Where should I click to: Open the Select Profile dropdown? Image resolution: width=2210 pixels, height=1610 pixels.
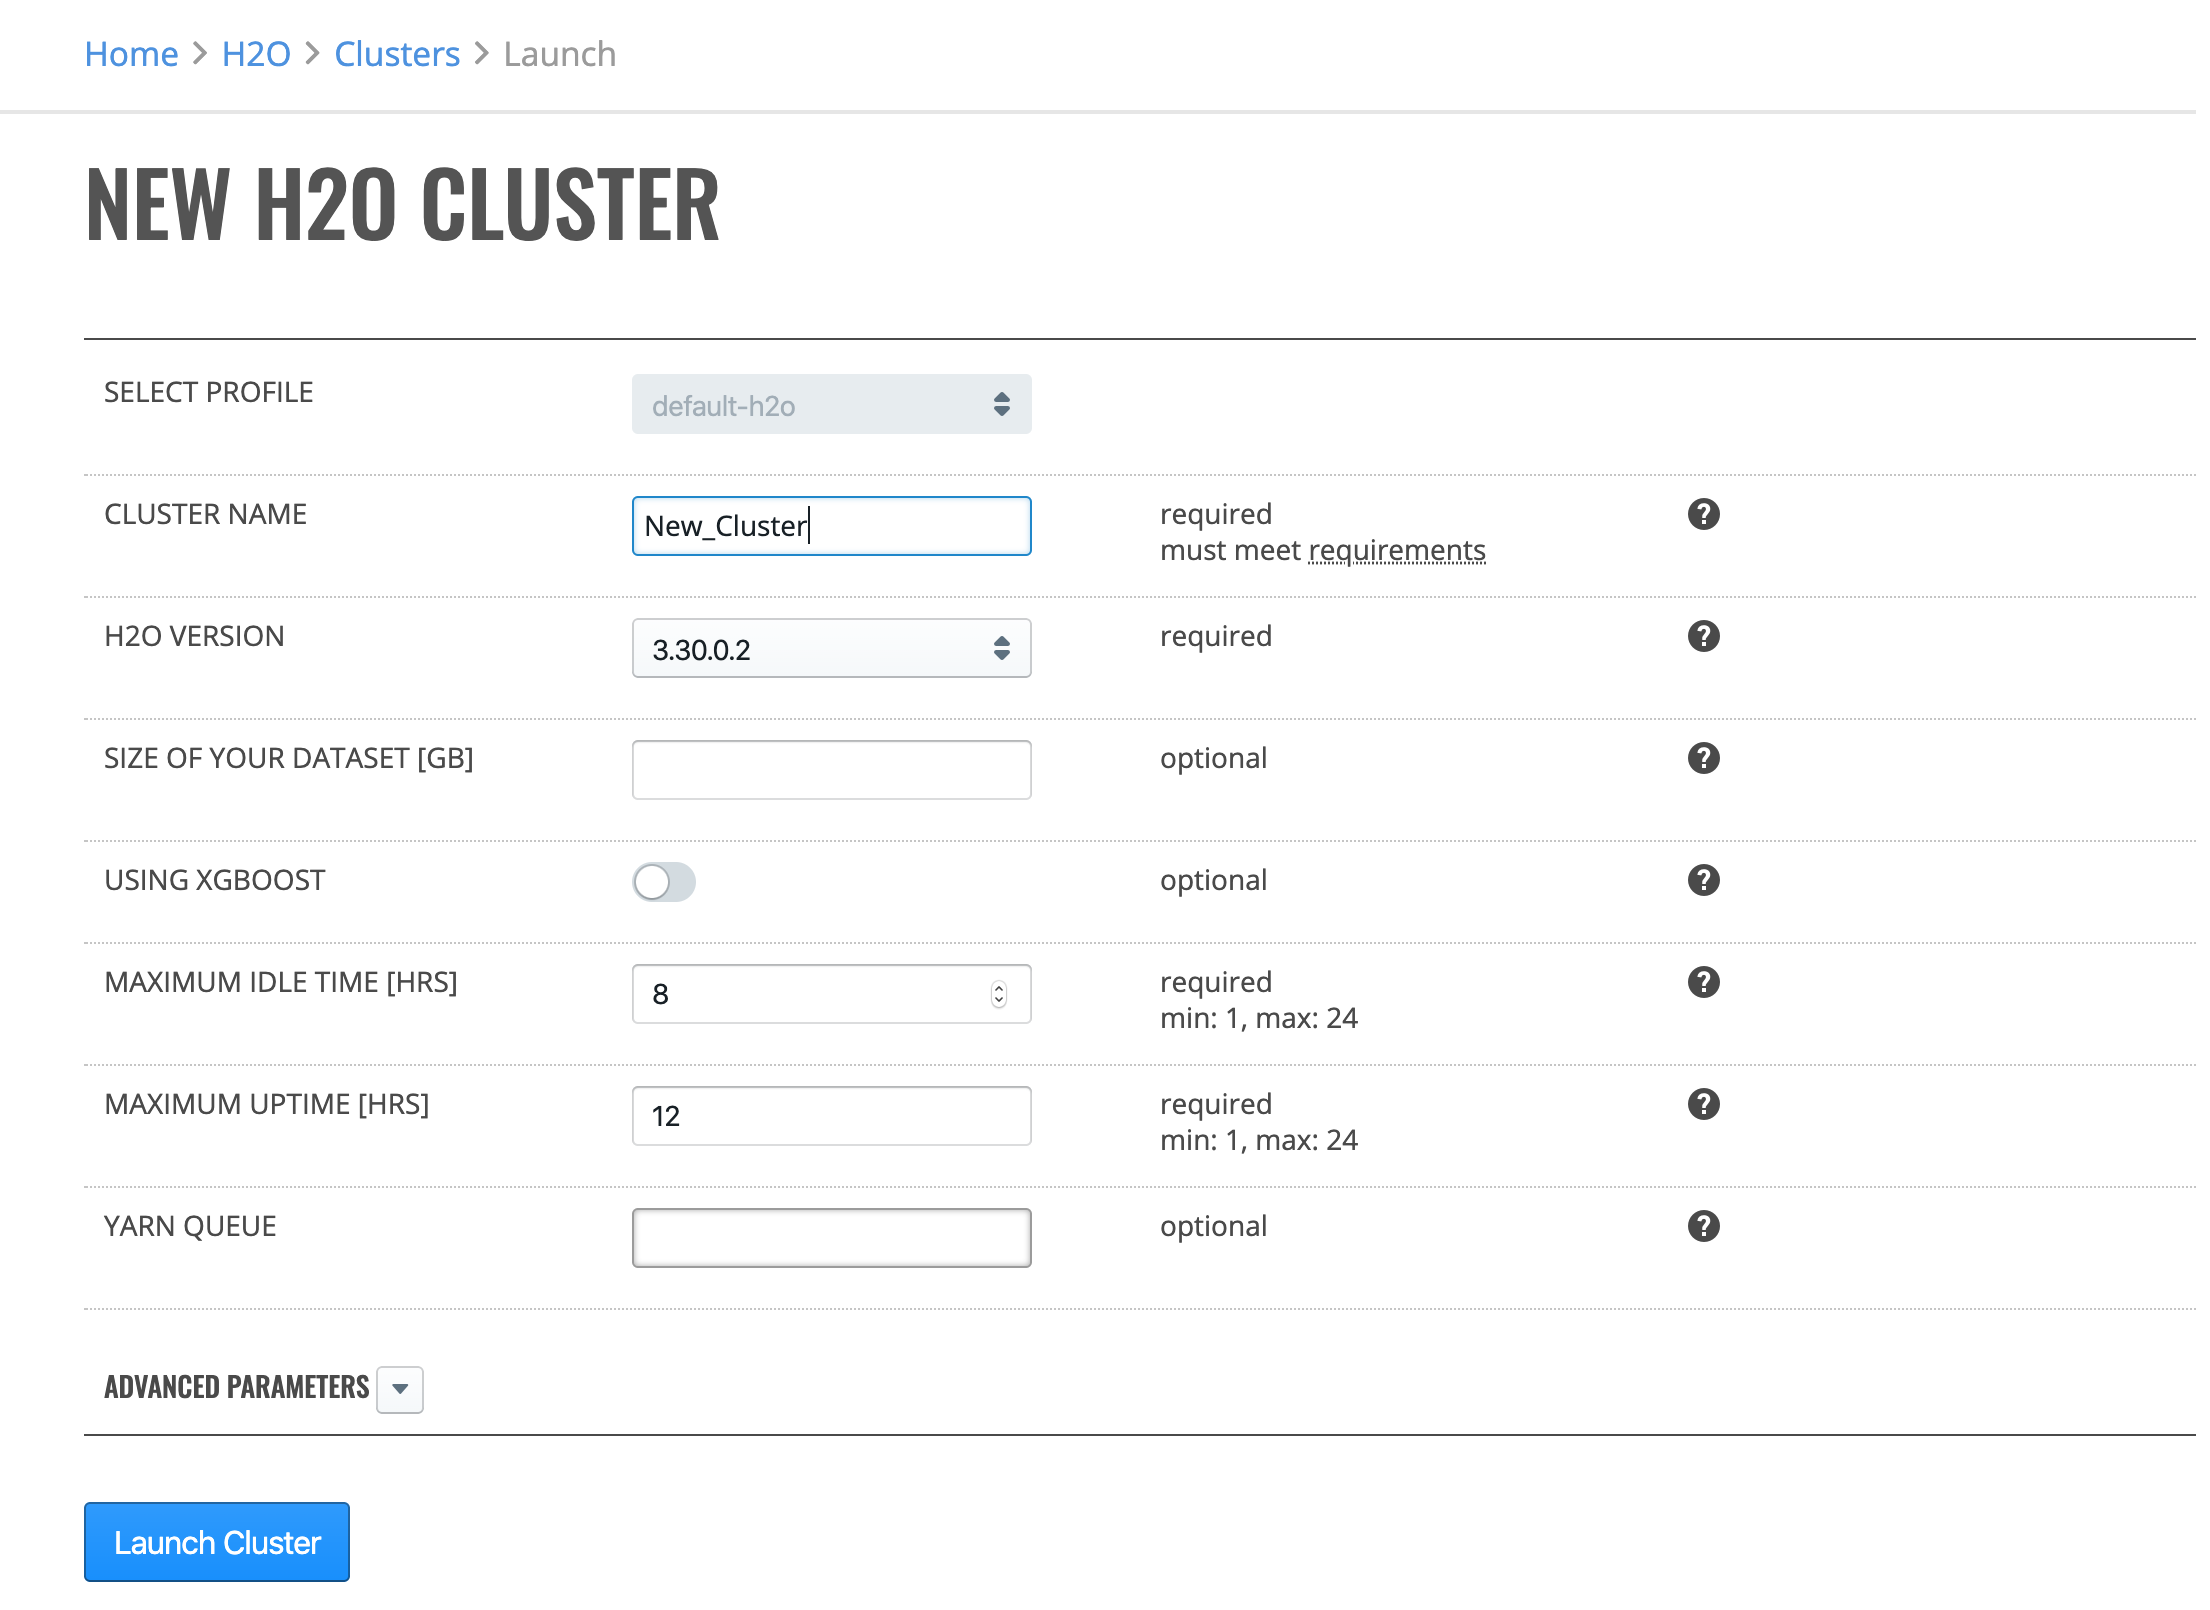point(831,404)
